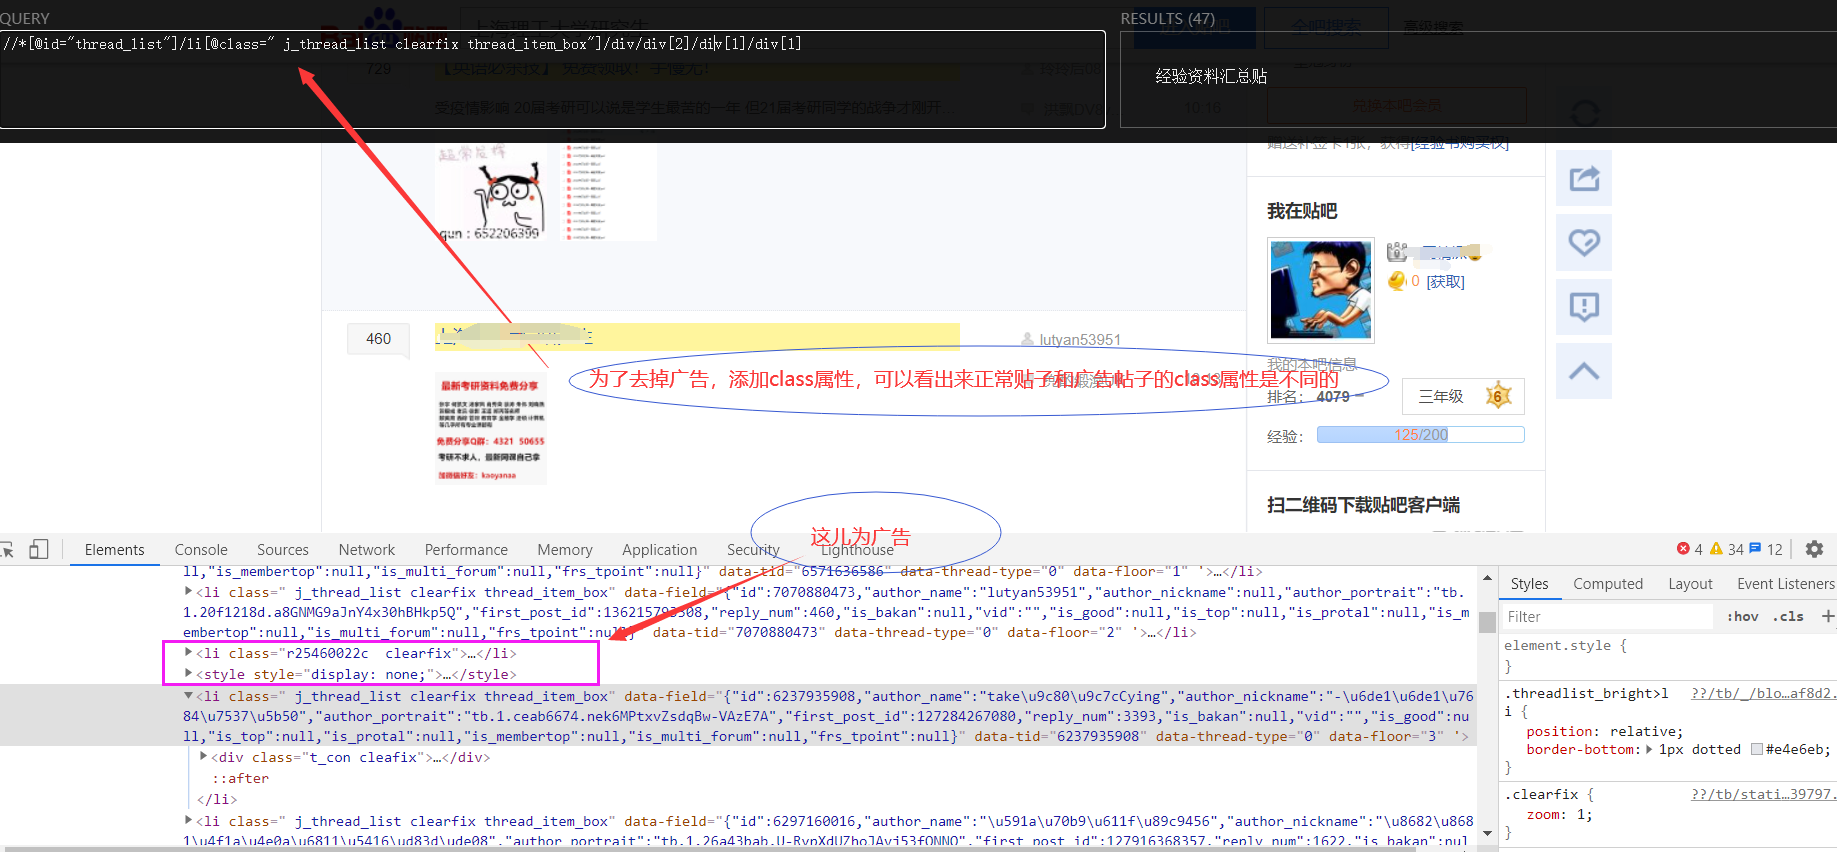The height and width of the screenshot is (852, 1837).
Task: Click the heart favorite sidebar icon
Action: 1584,243
